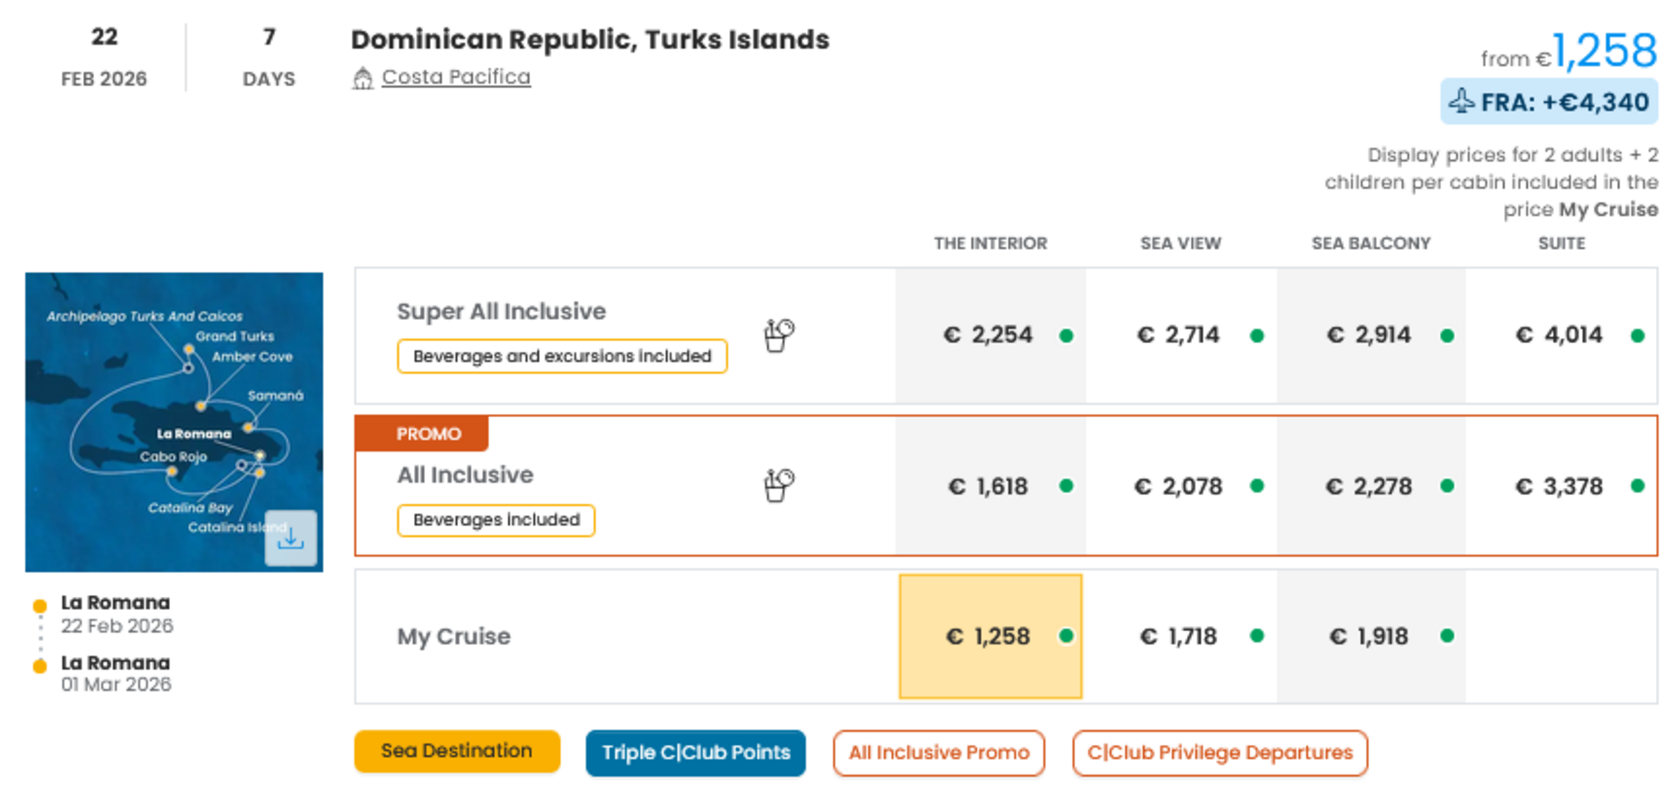Click the map download icon
Viewport: 1678px width, 800px height.
click(x=290, y=539)
